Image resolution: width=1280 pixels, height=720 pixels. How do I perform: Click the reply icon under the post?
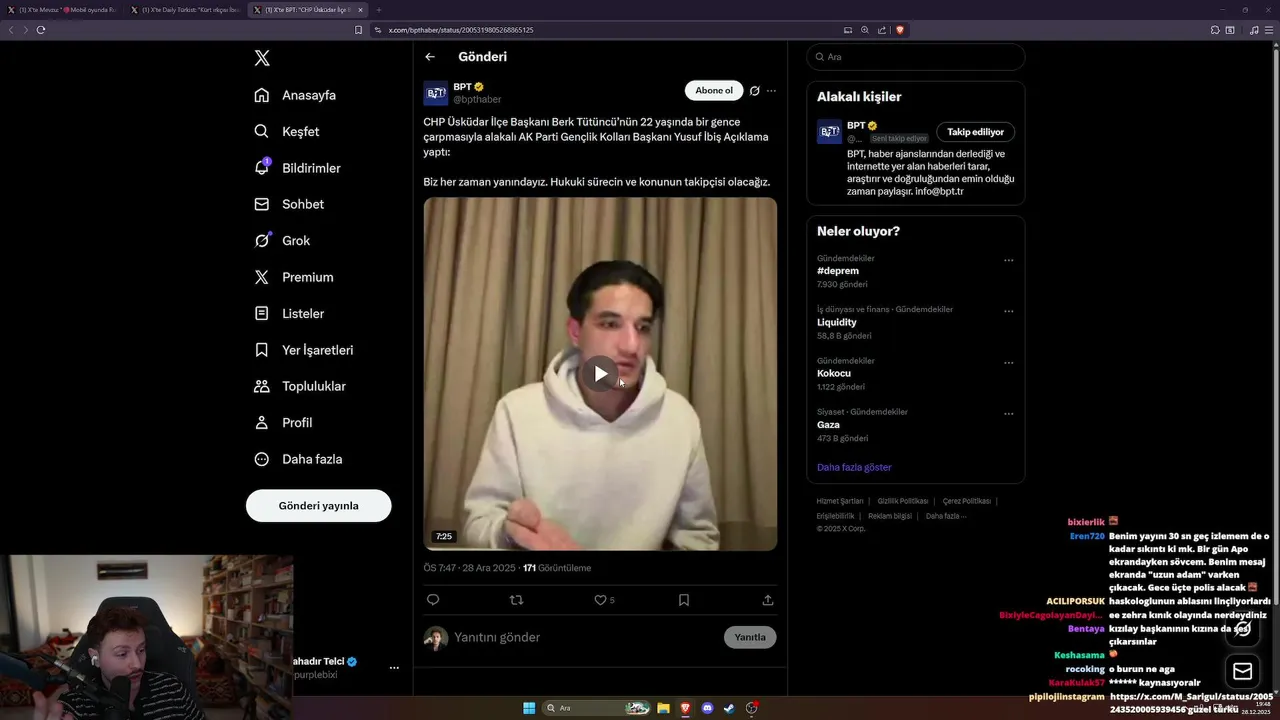tap(433, 600)
